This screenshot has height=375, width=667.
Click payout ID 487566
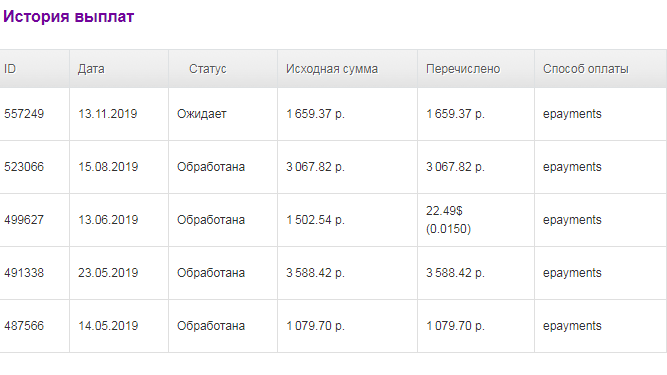pos(24,326)
